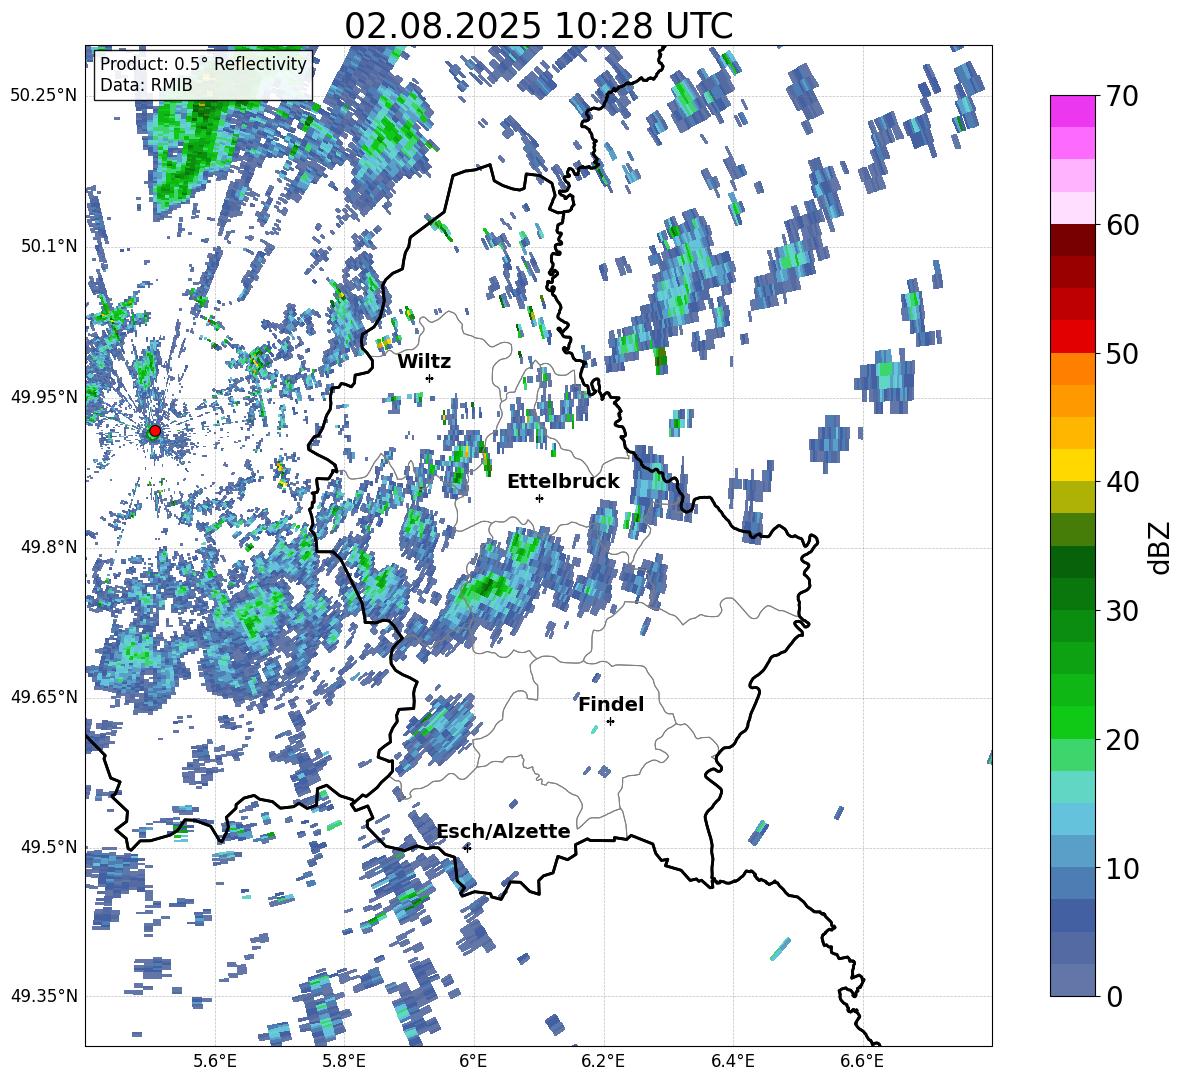Click the 30 colorbar tick label

tap(1122, 611)
